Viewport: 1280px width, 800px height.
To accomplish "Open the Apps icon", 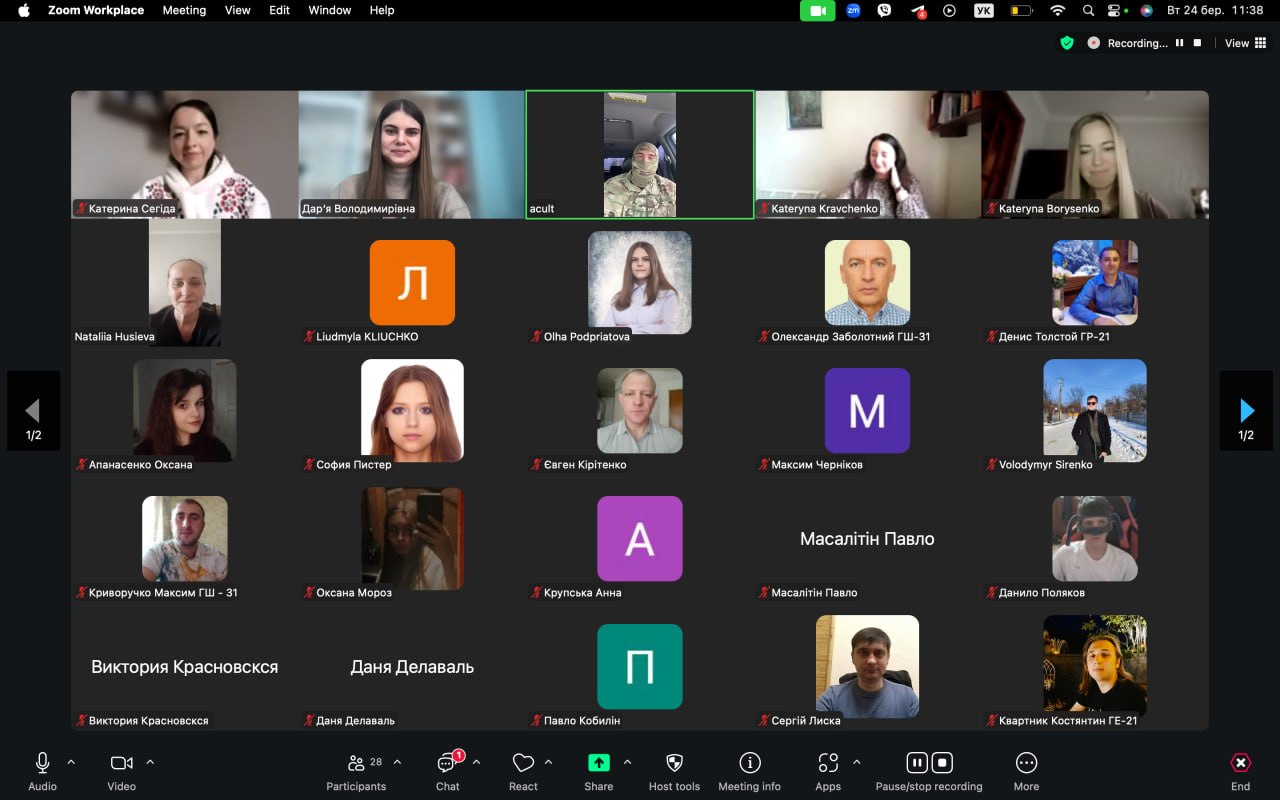I will (828, 763).
